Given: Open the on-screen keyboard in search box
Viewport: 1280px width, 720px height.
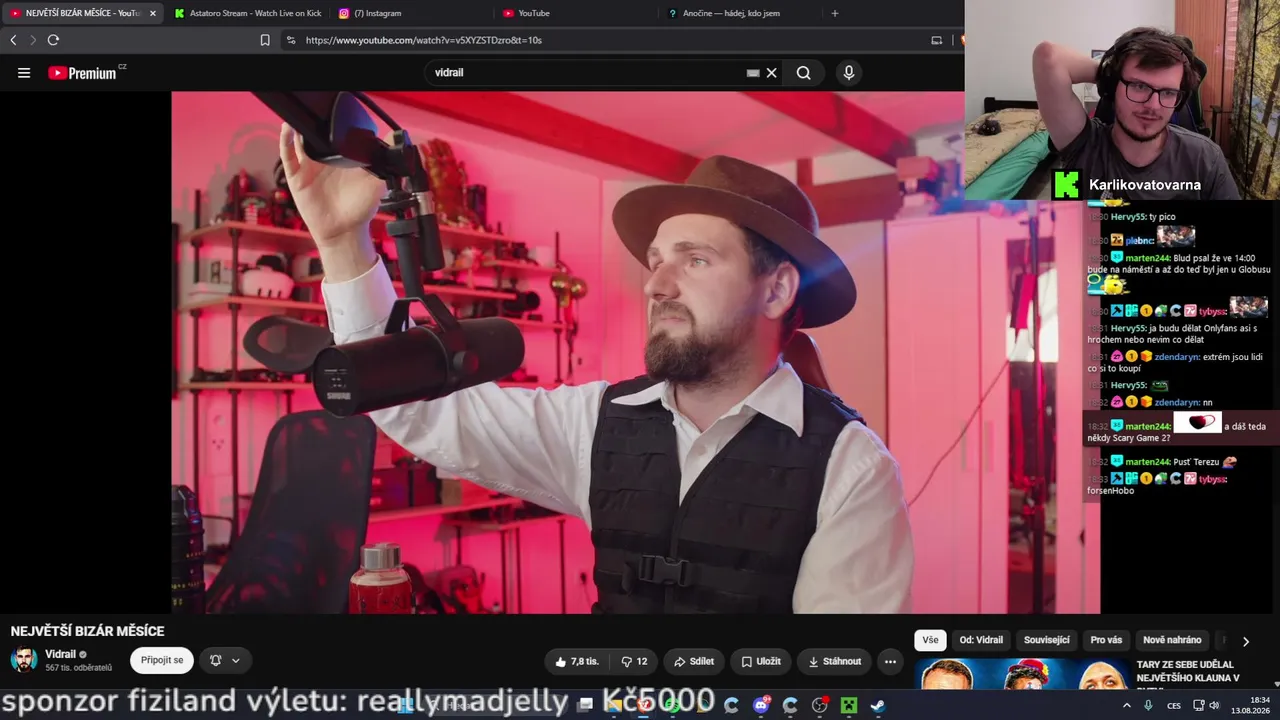Looking at the screenshot, I should click(x=753, y=73).
